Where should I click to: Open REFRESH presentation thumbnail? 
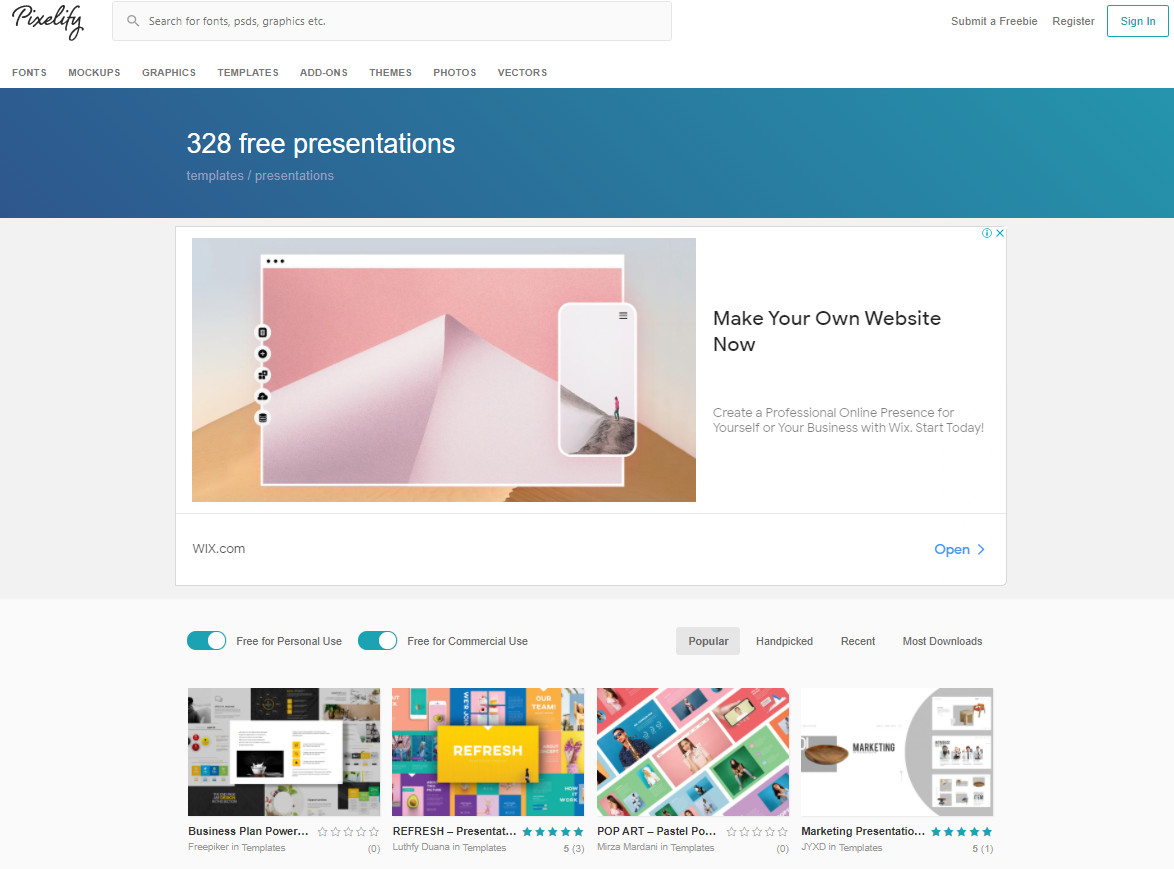pyautogui.click(x=488, y=751)
